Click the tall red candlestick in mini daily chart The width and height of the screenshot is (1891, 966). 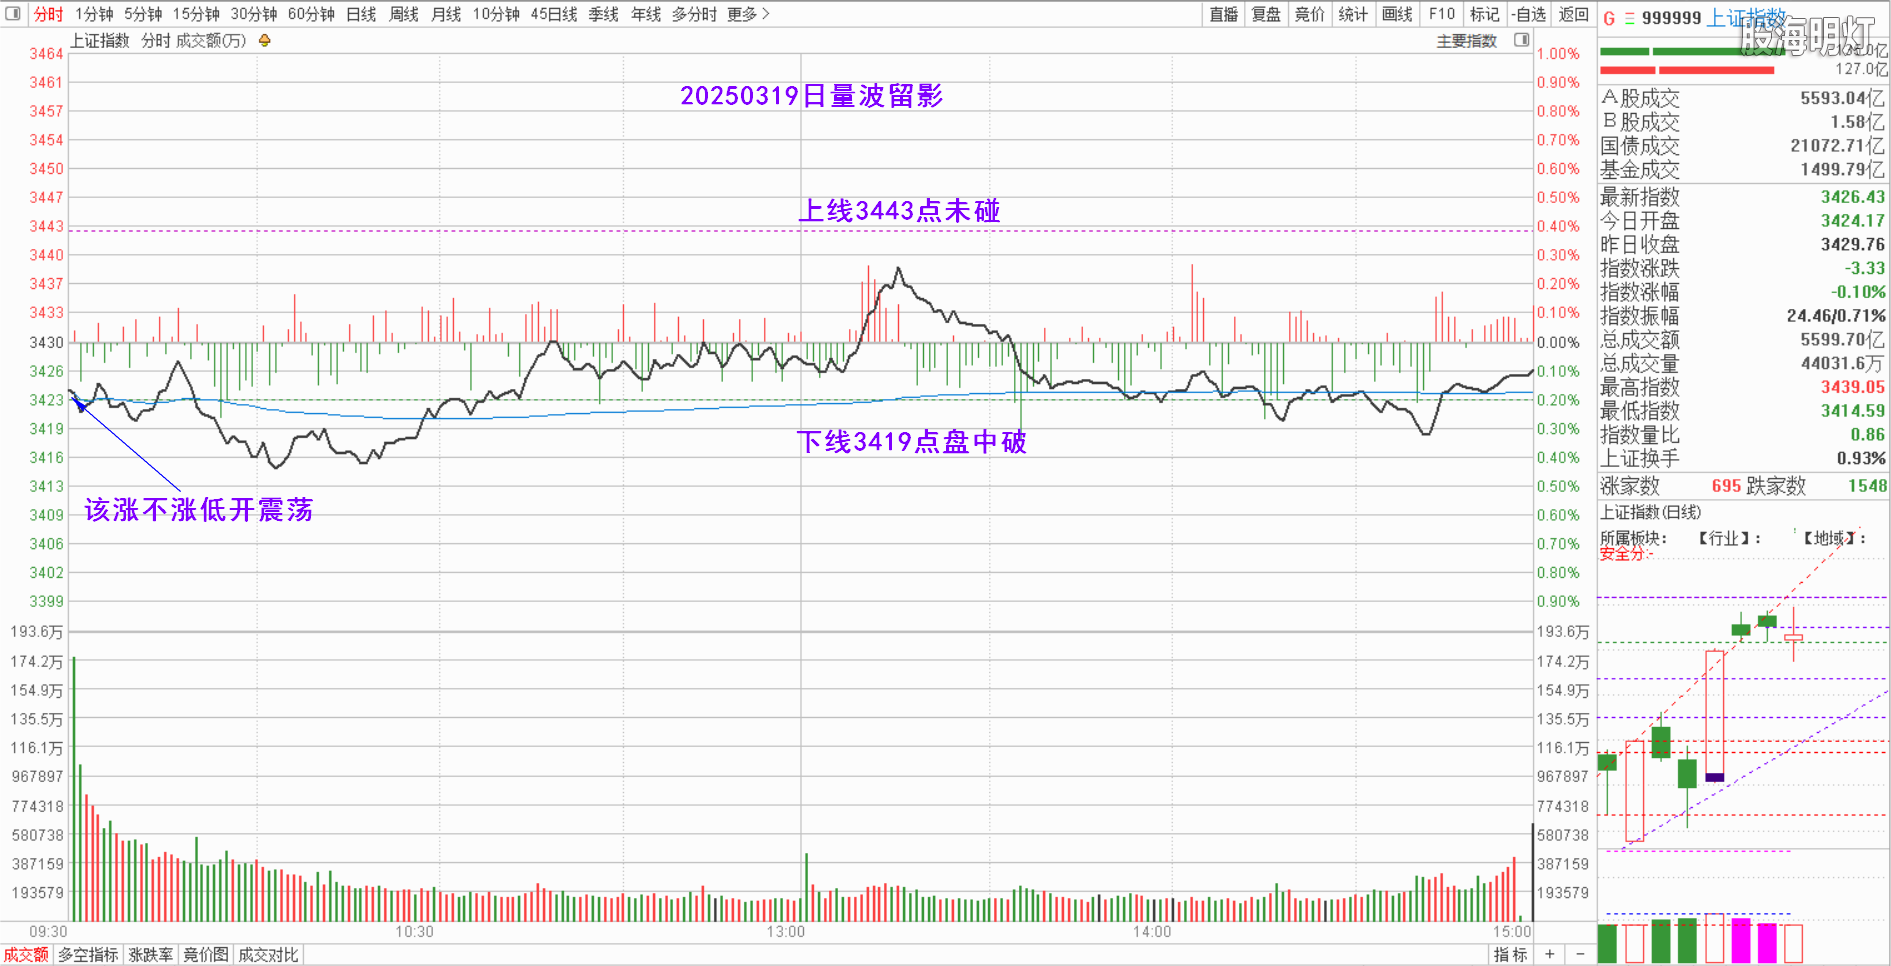pos(1715,715)
